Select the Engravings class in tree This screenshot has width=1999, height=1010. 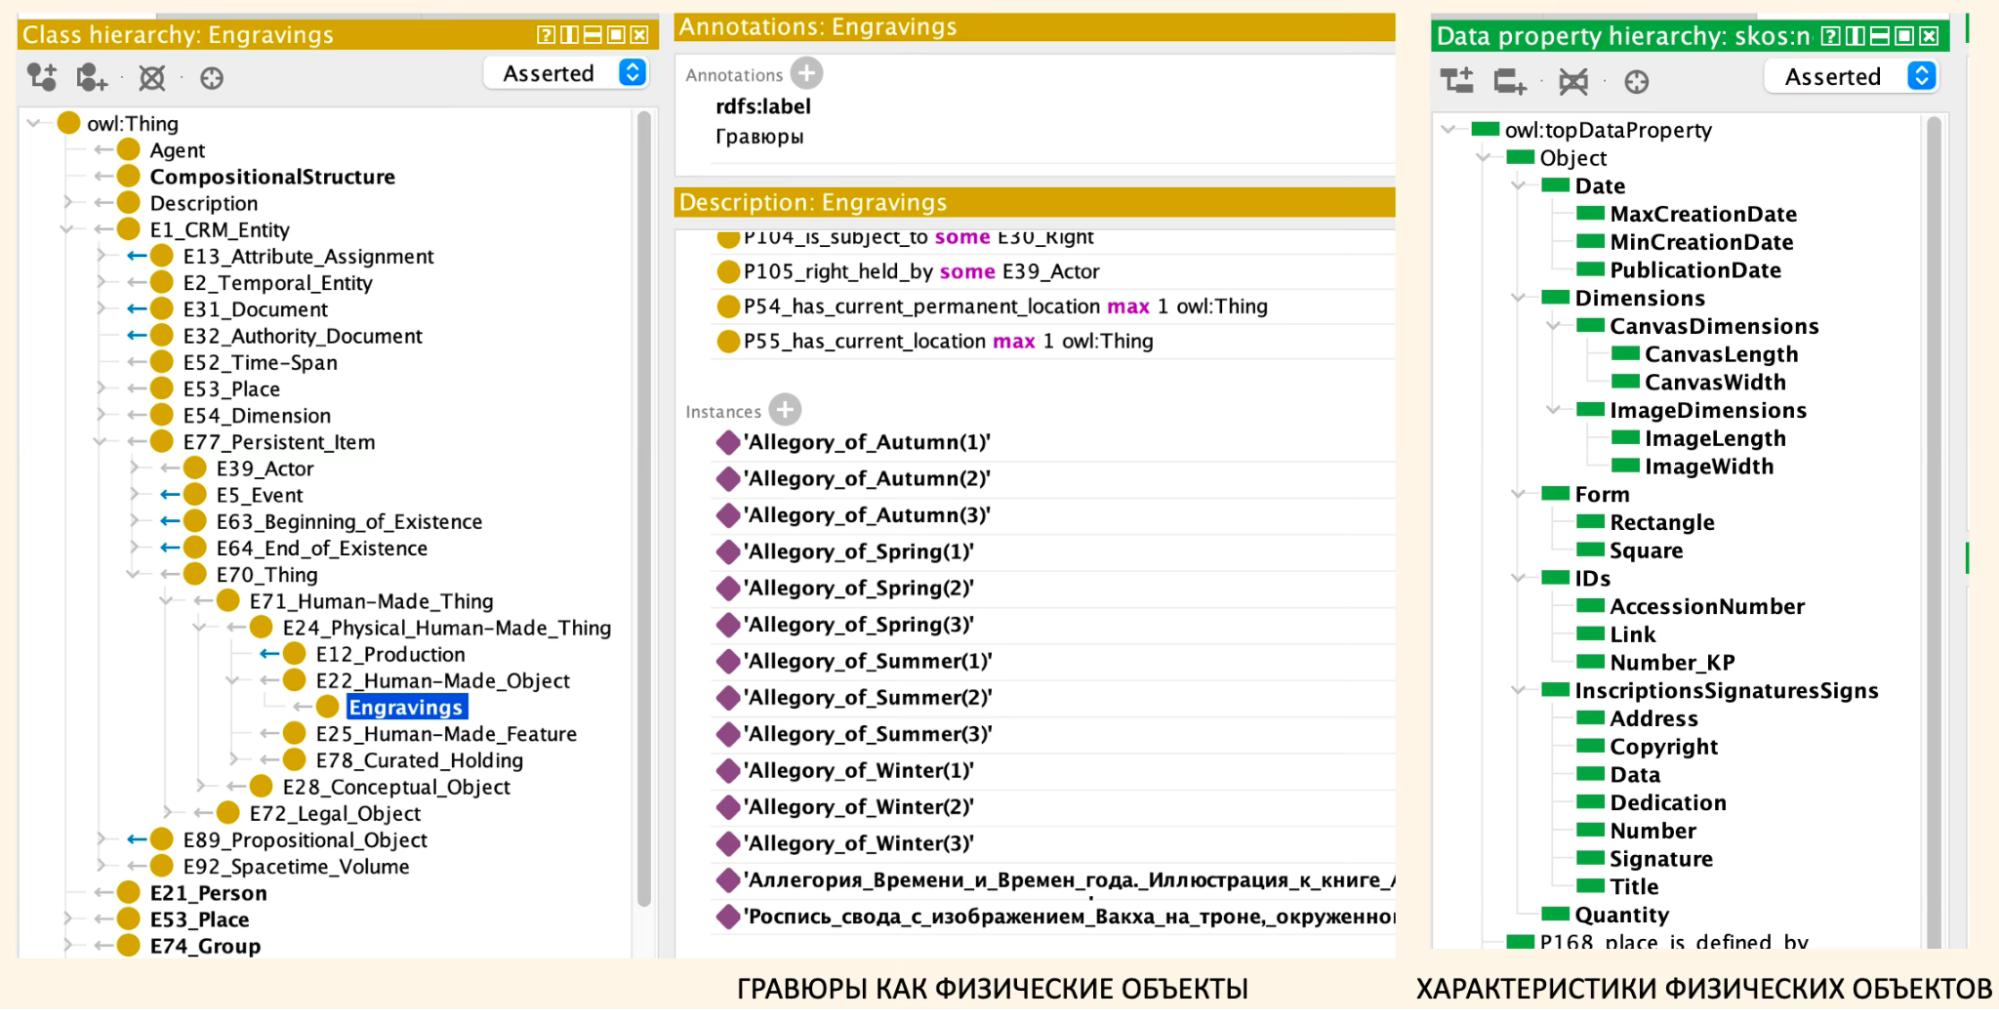[405, 707]
